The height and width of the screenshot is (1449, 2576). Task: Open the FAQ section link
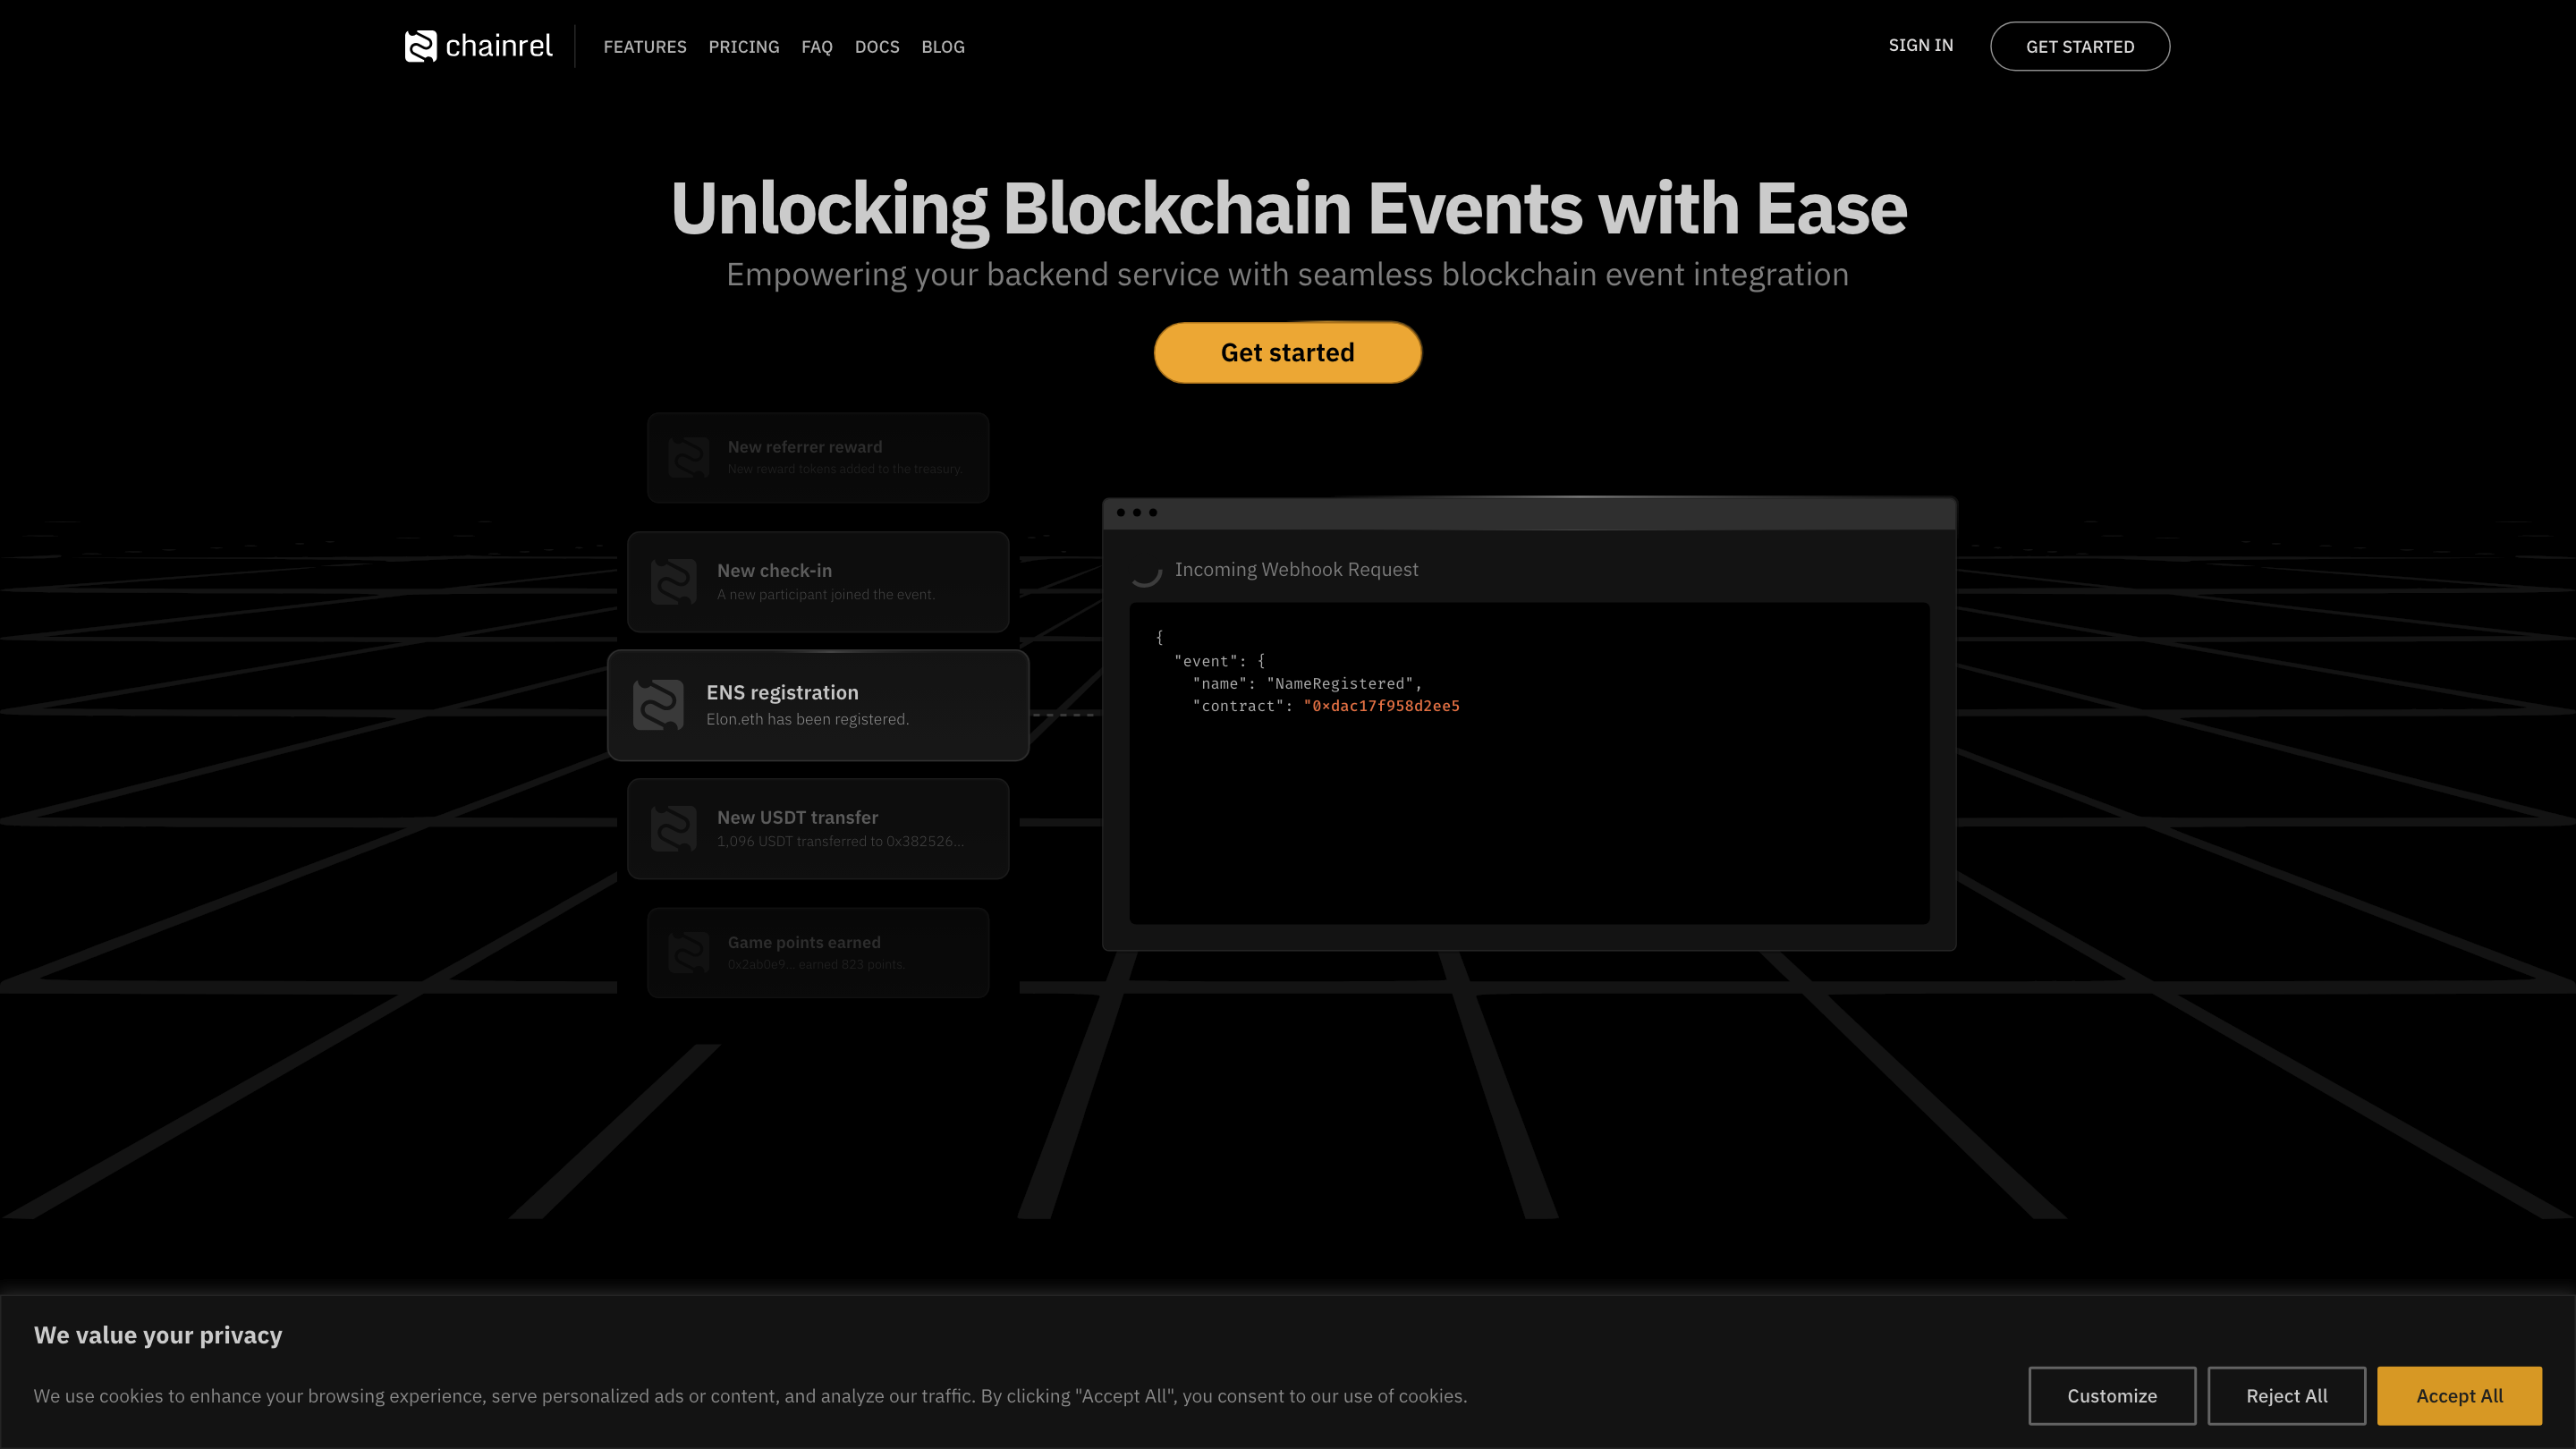coord(816,47)
